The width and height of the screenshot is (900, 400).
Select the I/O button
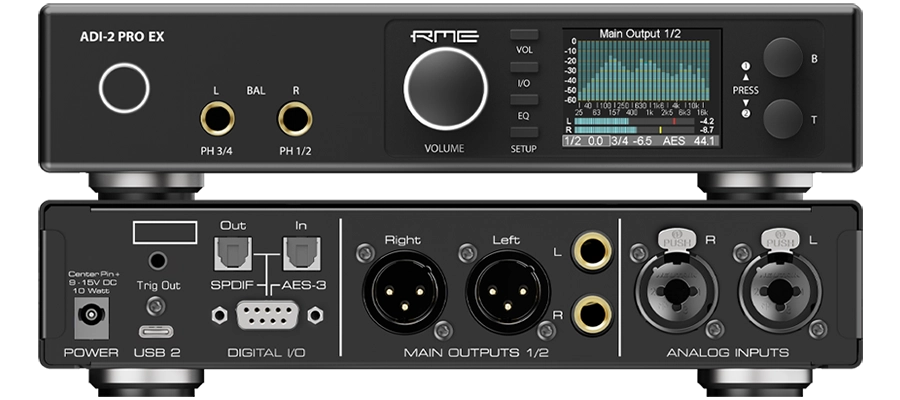[x=524, y=68]
